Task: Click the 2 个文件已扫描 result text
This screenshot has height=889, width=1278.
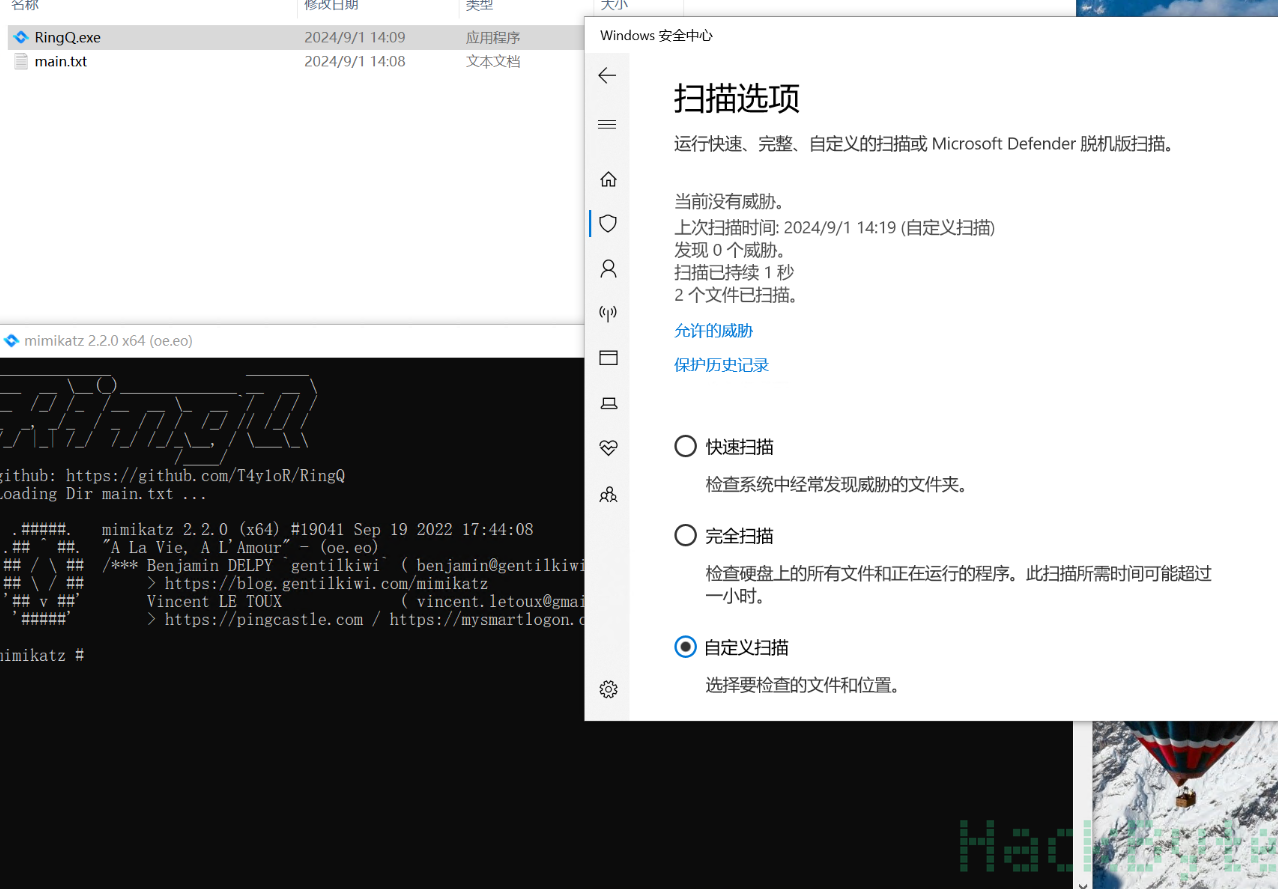Action: (x=735, y=294)
